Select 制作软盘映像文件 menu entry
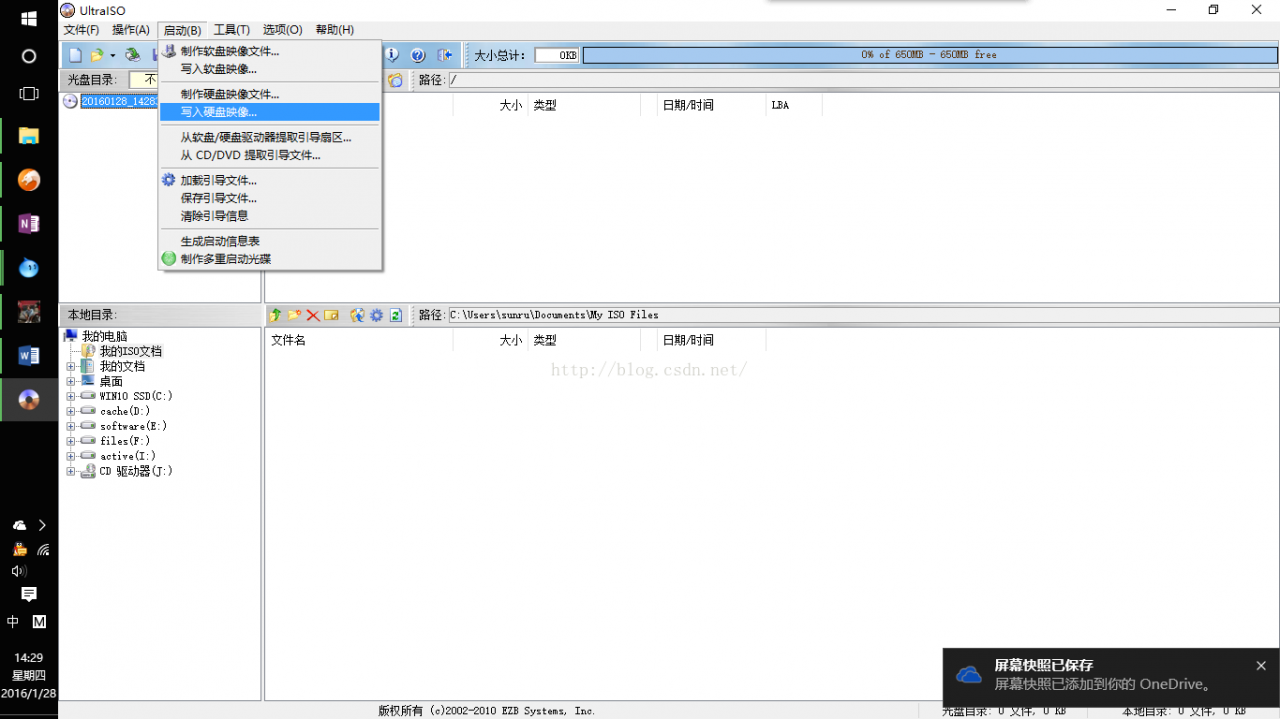 point(230,51)
